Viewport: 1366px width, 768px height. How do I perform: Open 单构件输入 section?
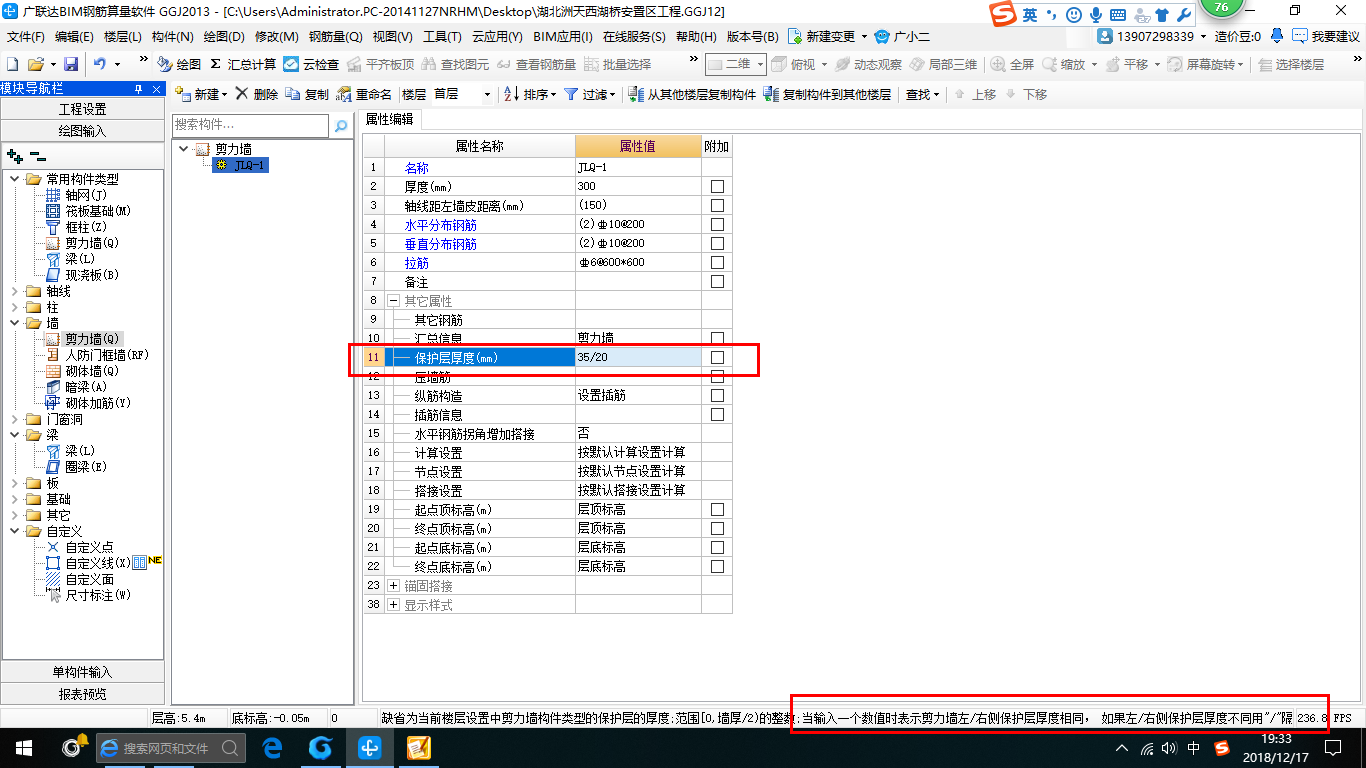click(82, 672)
